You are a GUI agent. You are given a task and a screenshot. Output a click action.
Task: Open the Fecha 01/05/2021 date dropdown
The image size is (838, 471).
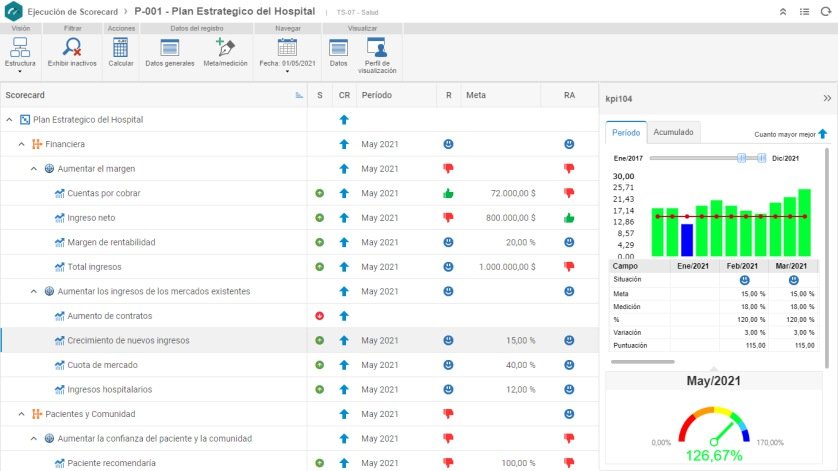287,55
